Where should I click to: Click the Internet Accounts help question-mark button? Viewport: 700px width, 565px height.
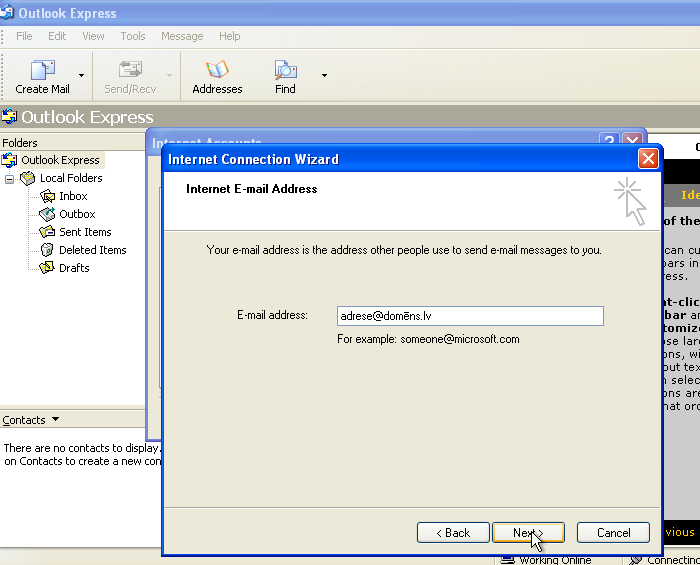click(x=609, y=139)
